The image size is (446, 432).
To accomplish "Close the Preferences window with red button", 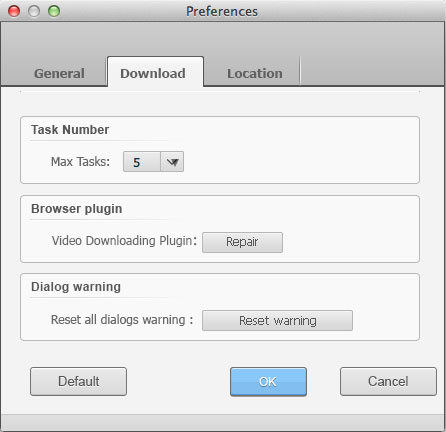I will click(x=14, y=11).
